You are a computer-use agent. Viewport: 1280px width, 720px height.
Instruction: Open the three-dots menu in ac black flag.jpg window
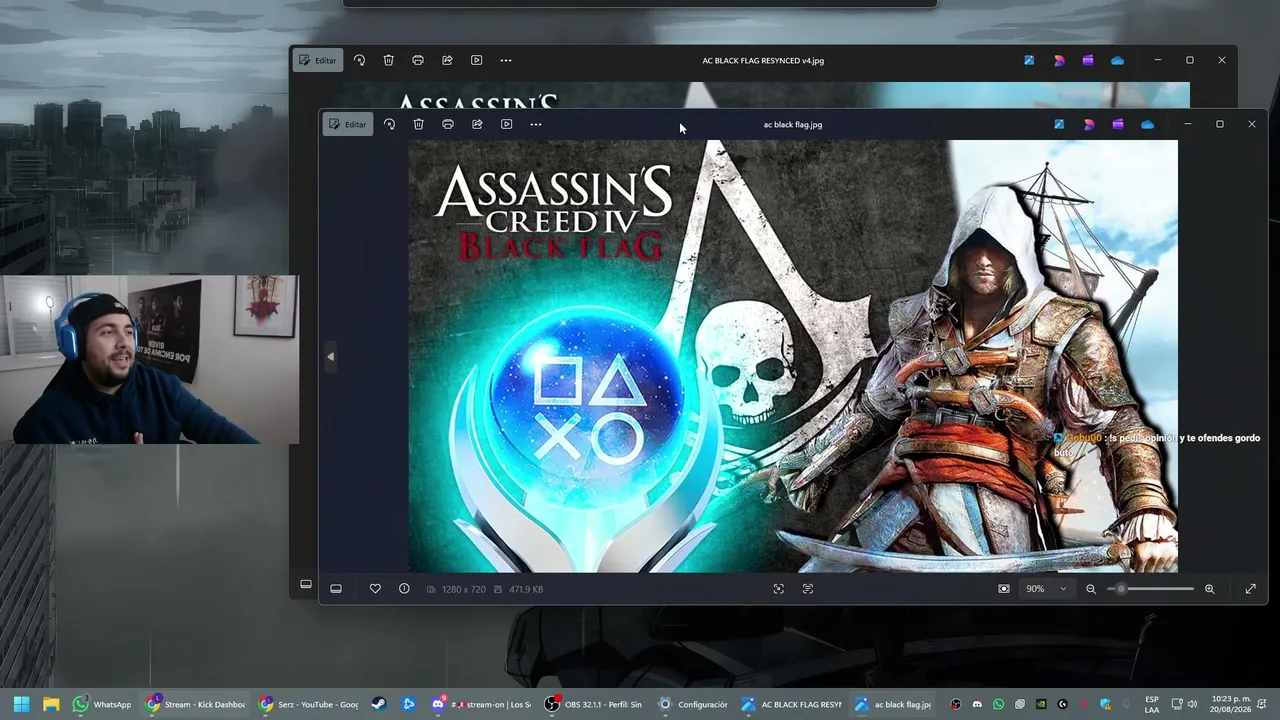[536, 124]
